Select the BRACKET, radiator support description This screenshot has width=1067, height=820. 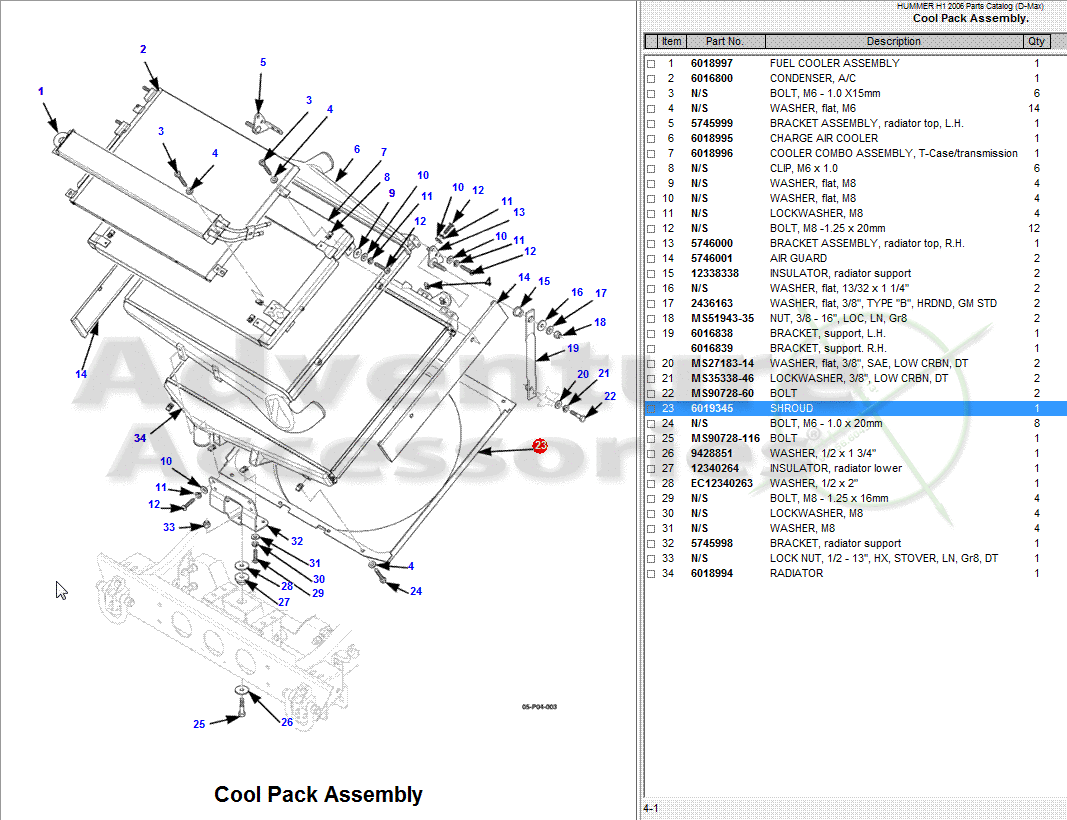[835, 544]
